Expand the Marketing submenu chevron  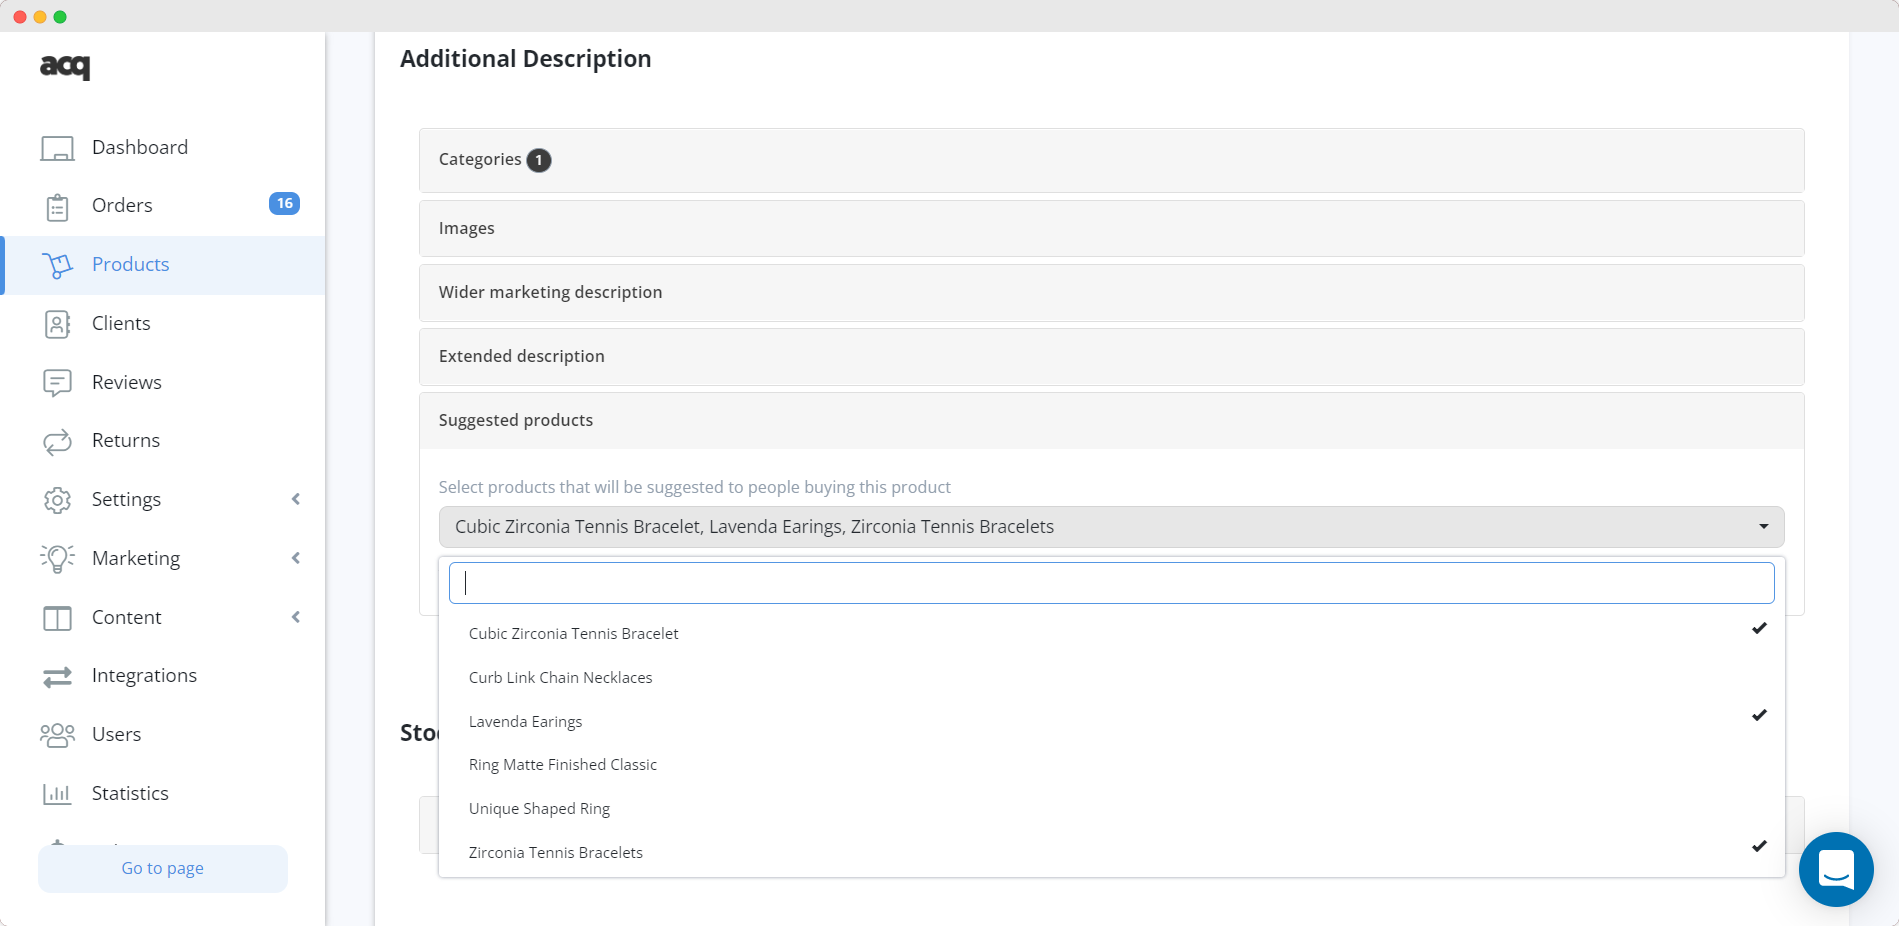point(296,558)
